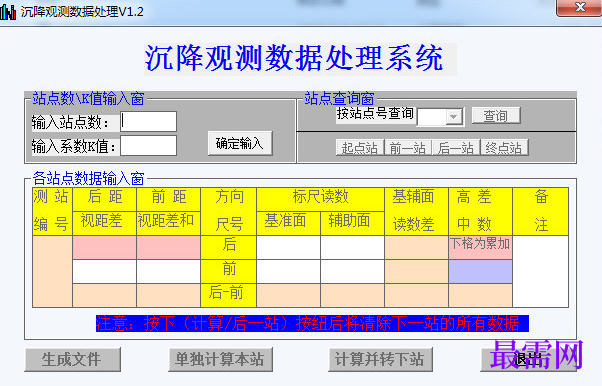Screen dimensions: 602x386
Task: Click the 沉降观测数据处理系统 title text
Action: click(x=294, y=58)
